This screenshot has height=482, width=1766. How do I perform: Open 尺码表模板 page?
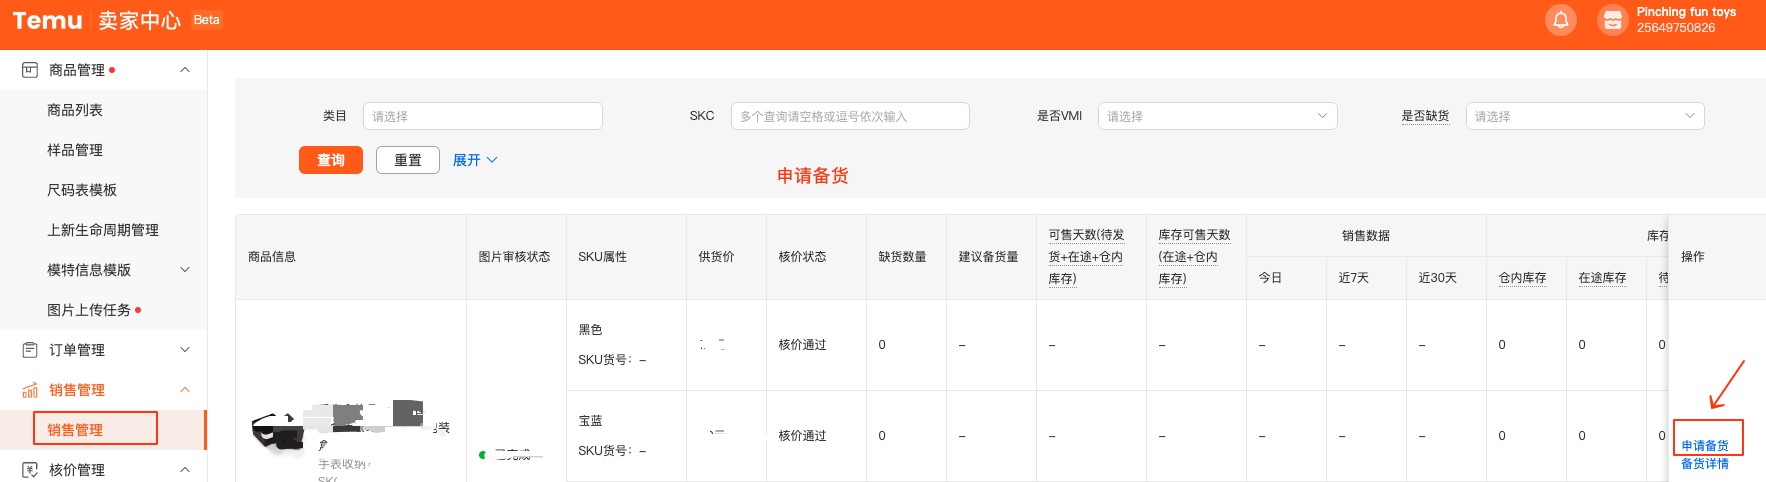(82, 190)
